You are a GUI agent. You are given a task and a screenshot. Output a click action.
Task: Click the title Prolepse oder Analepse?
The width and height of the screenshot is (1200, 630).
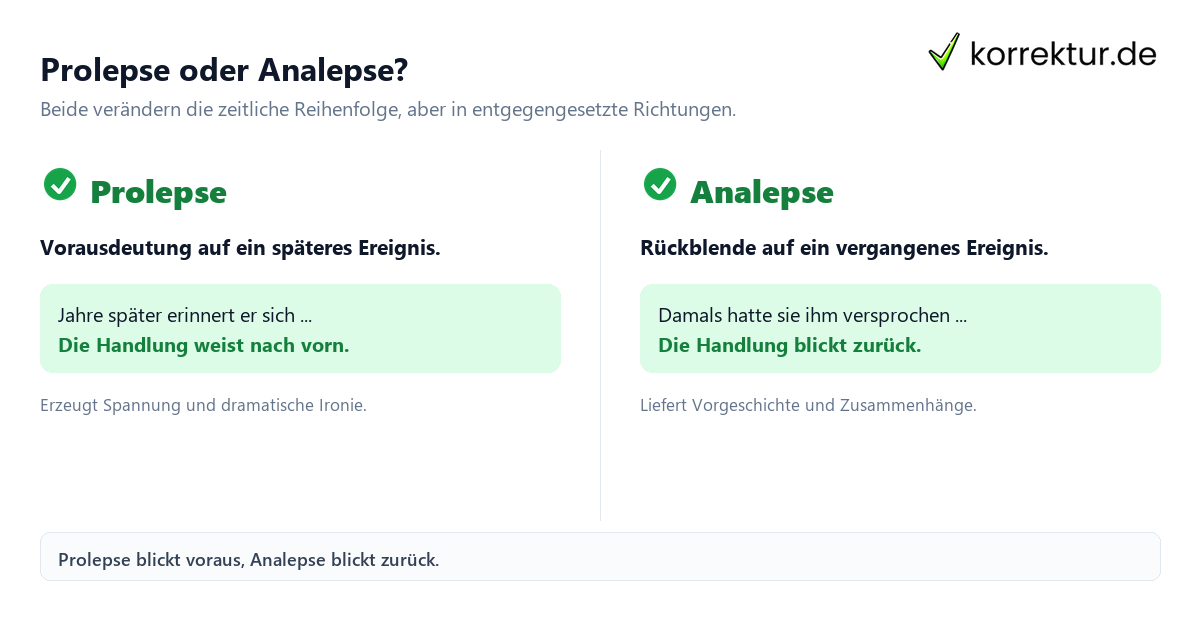pos(224,70)
